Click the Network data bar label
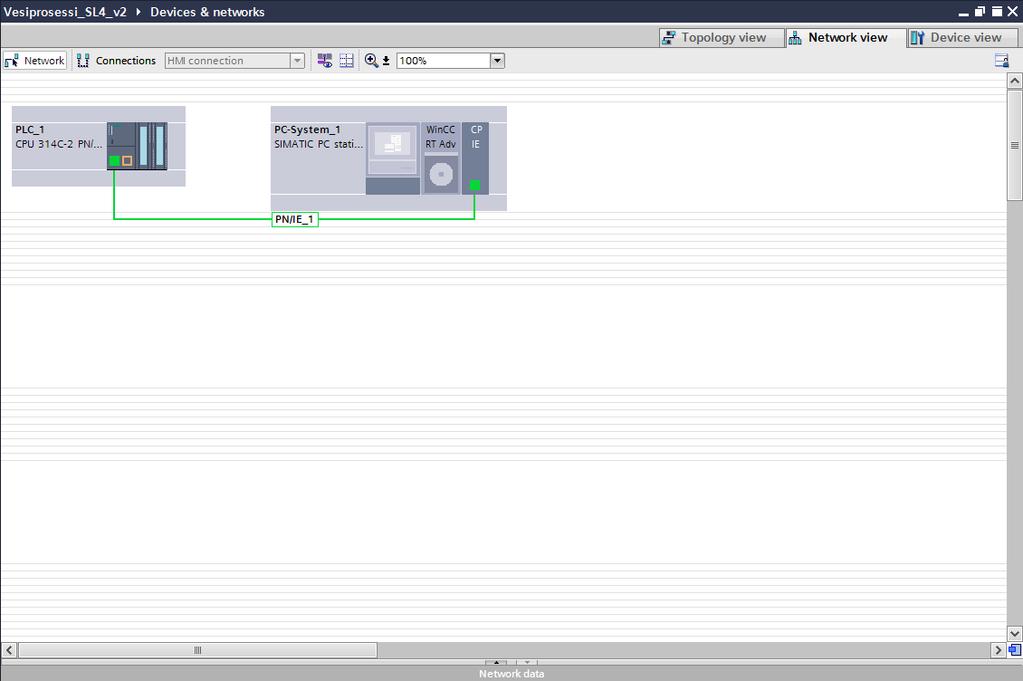The width and height of the screenshot is (1023, 681). tap(512, 674)
